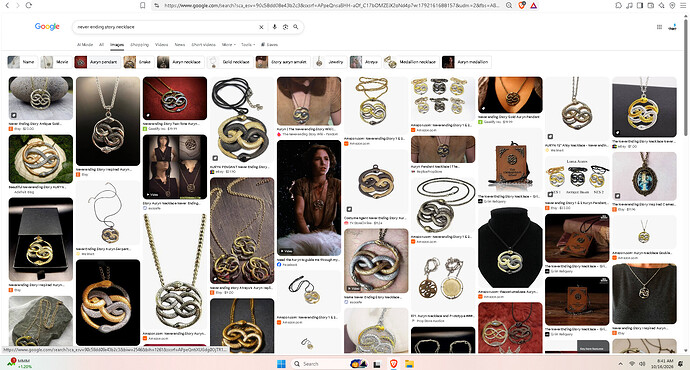
Task: Search by image with the Lens camera icon
Action: [x=285, y=27]
